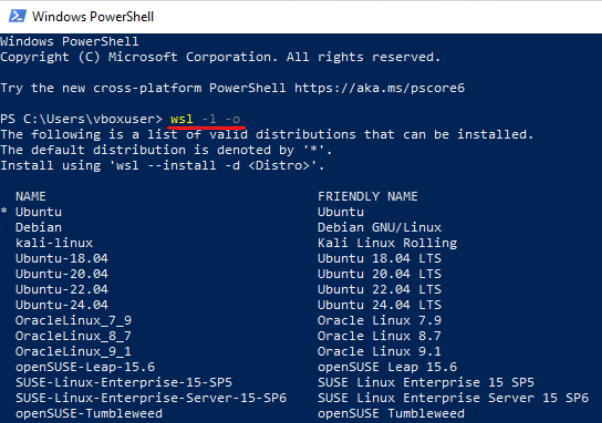
Task: Click the Debian distribution name
Action: (38, 228)
